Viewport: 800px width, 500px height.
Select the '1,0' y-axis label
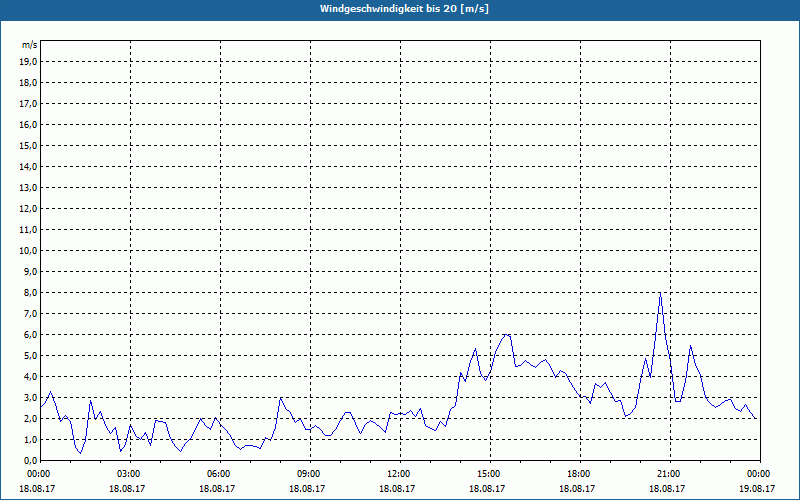pyautogui.click(x=31, y=440)
